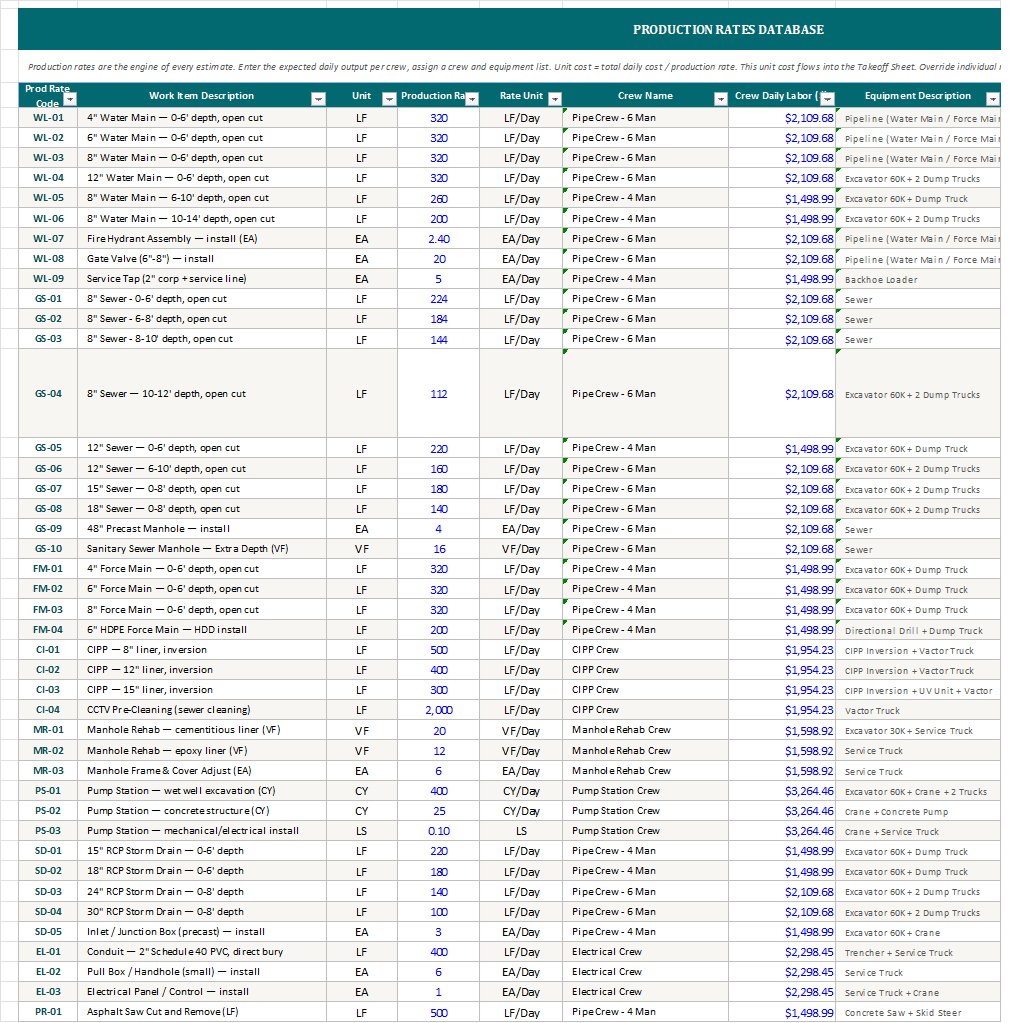The width and height of the screenshot is (1009, 1023).
Task: Click 'Directional Drill + Dump Truck' cell
Action: [x=918, y=630]
